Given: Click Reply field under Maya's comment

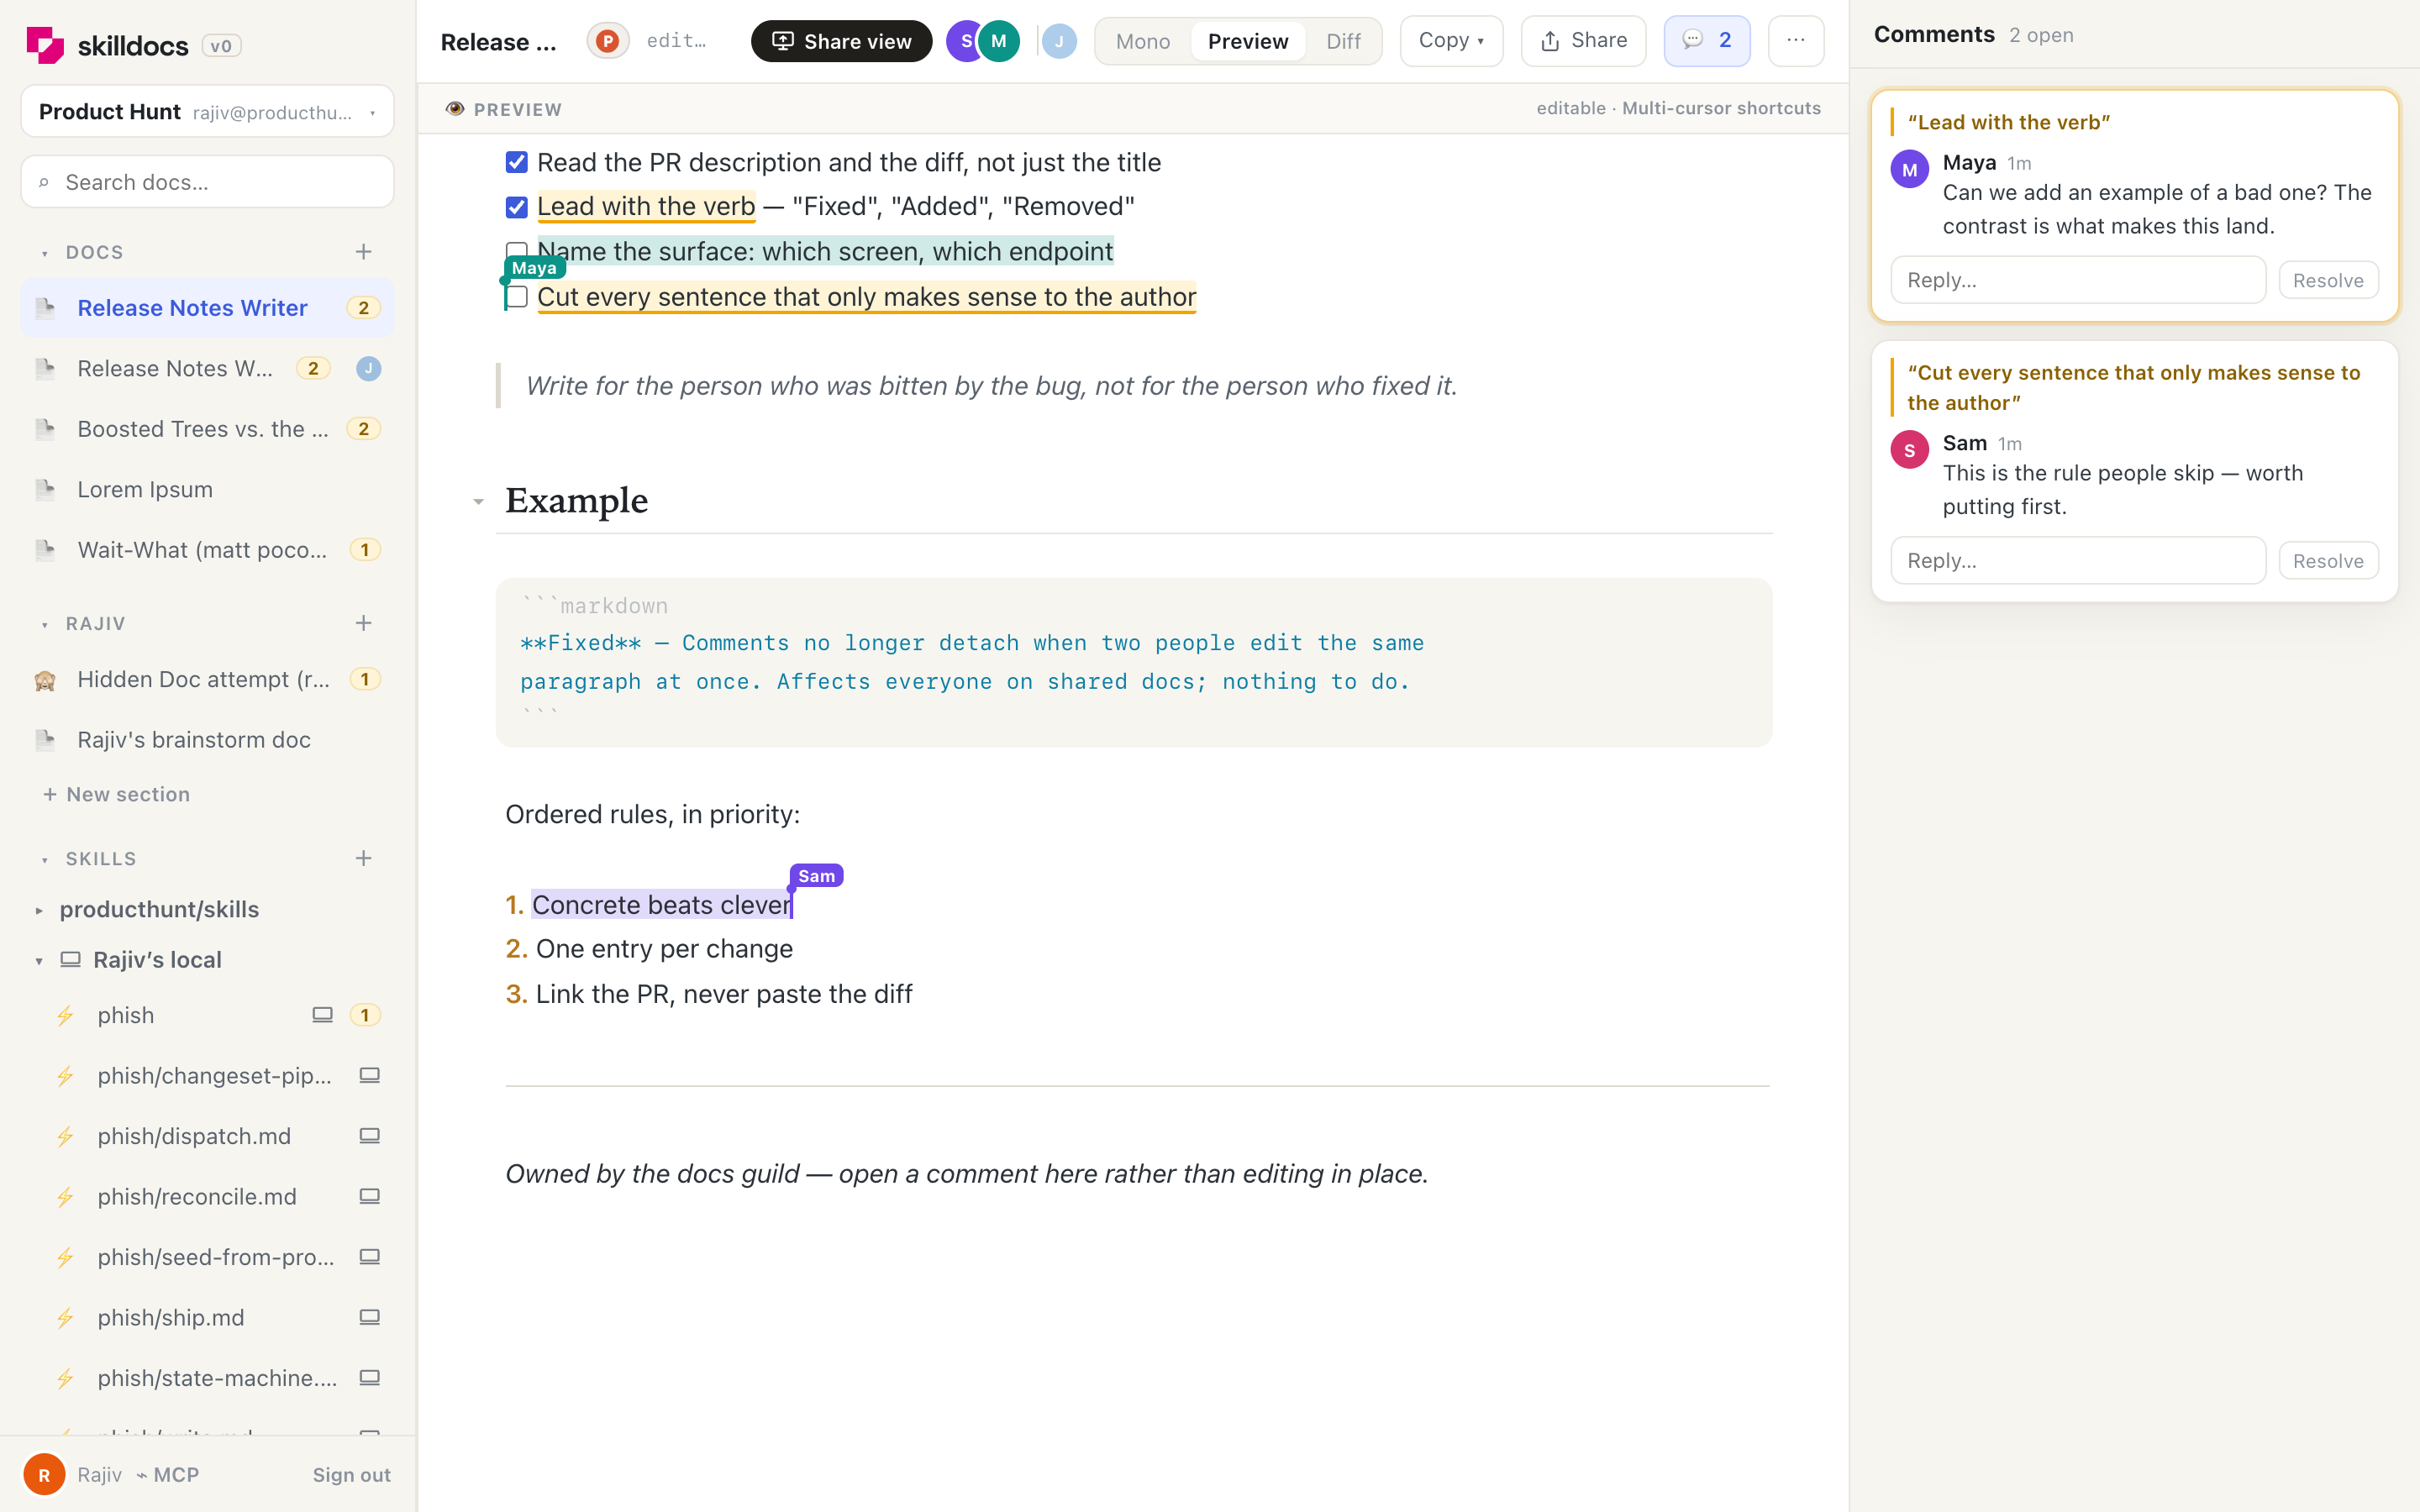Looking at the screenshot, I should tap(2078, 280).
